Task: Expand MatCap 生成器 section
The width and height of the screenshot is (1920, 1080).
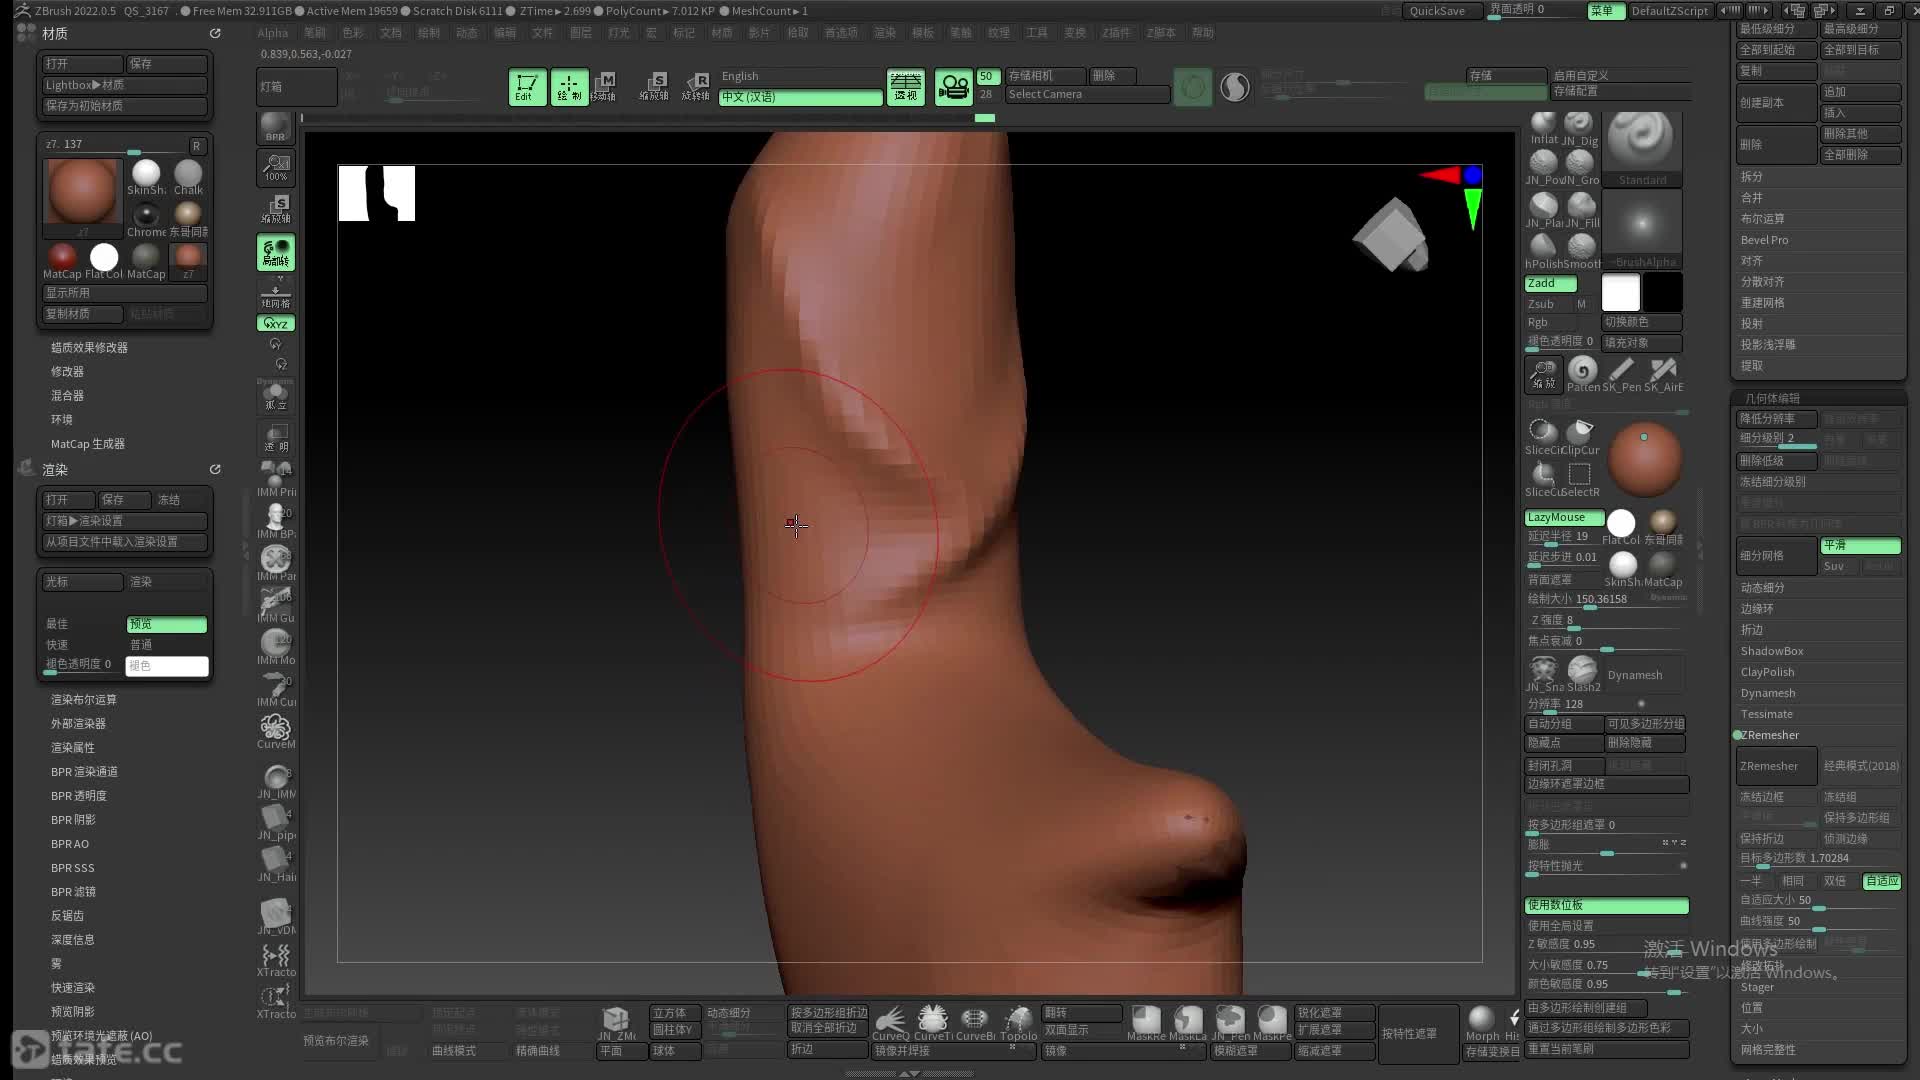Action: [88, 444]
